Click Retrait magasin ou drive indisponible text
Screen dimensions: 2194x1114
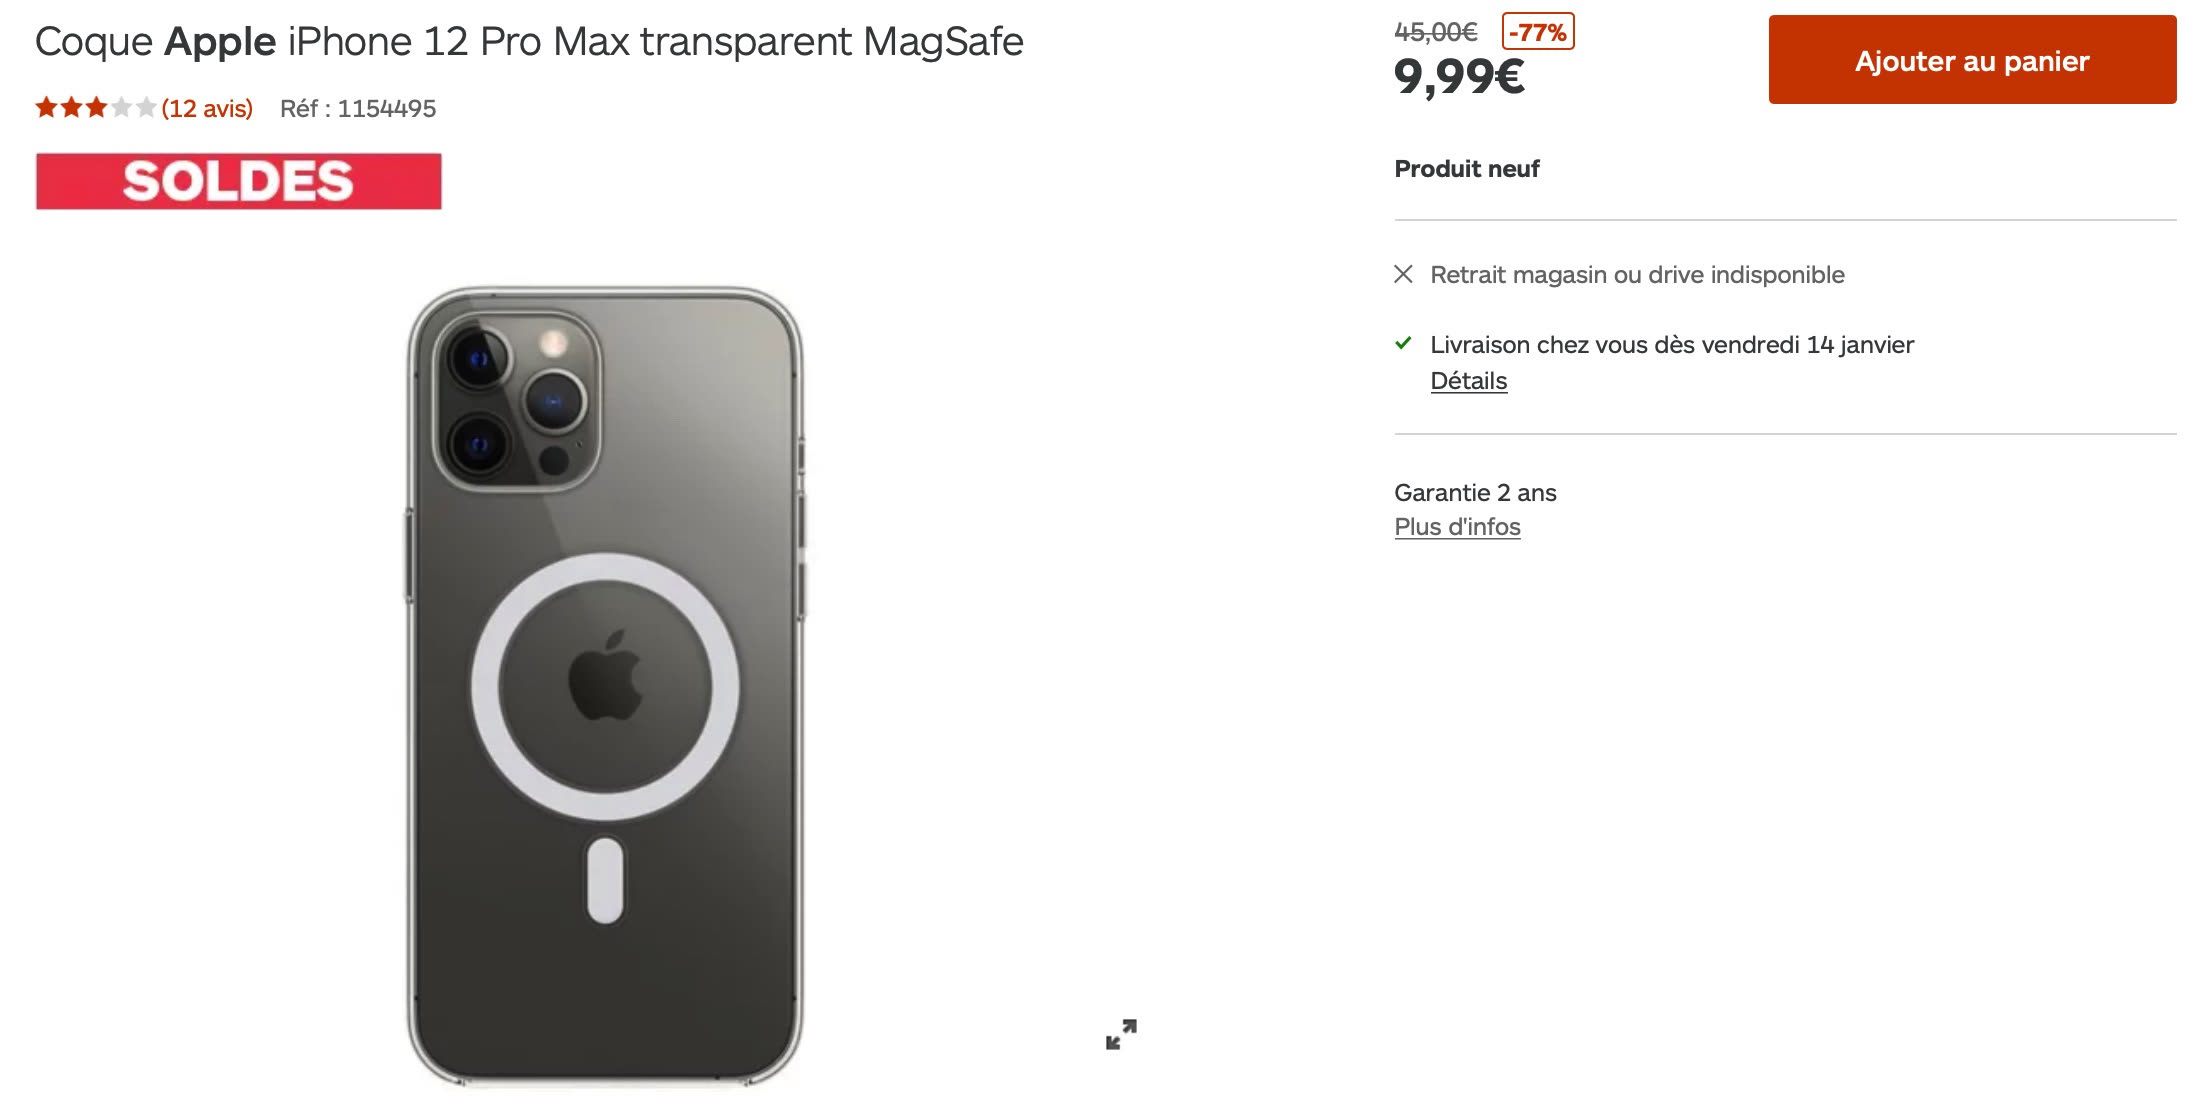pos(1637,275)
